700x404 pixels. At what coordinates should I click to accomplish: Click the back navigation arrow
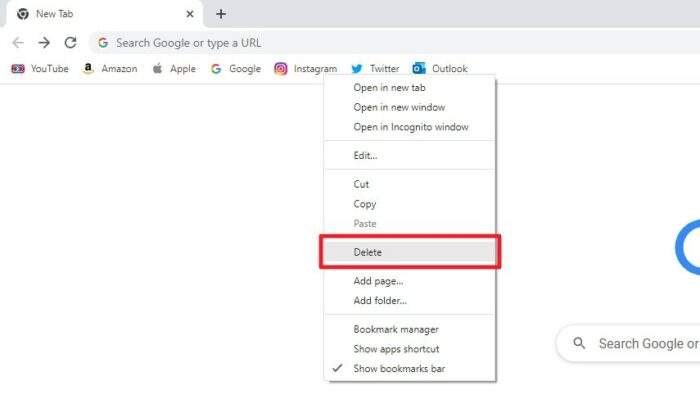pyautogui.click(x=18, y=43)
